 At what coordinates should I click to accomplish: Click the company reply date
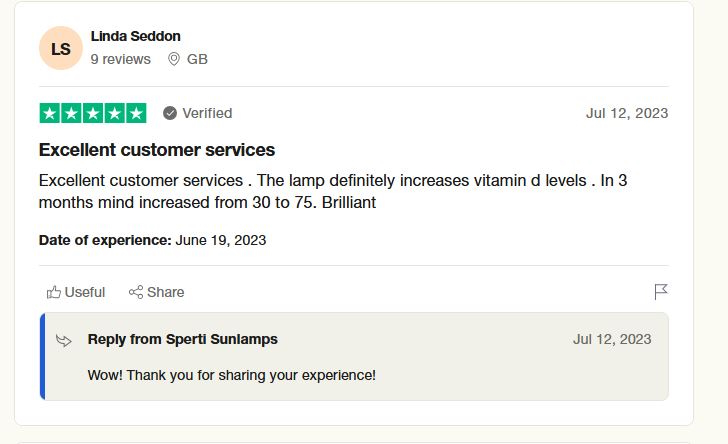pyautogui.click(x=611, y=339)
